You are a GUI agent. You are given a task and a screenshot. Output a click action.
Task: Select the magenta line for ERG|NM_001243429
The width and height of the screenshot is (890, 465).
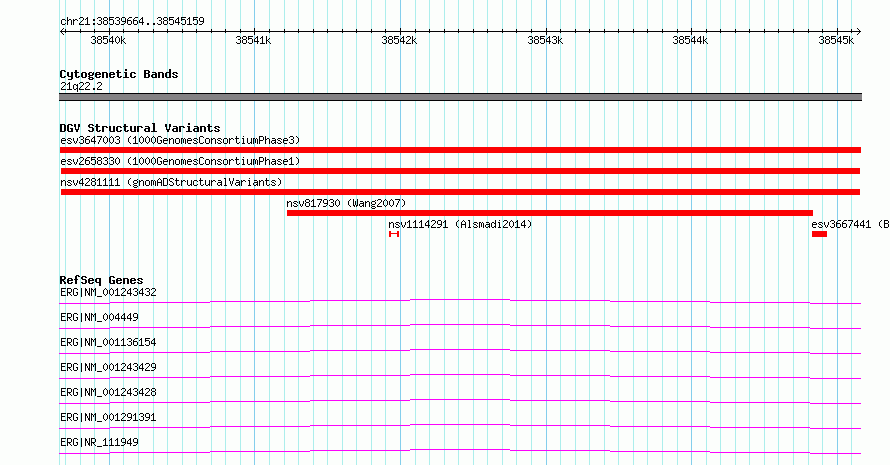click(460, 376)
